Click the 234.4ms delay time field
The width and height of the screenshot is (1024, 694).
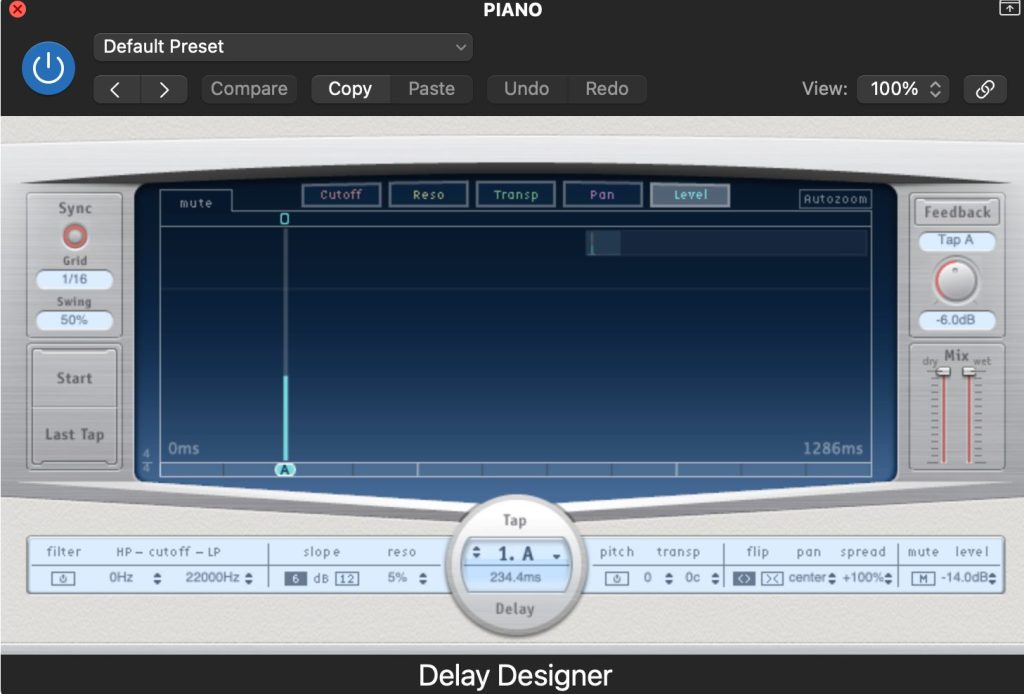[515, 578]
